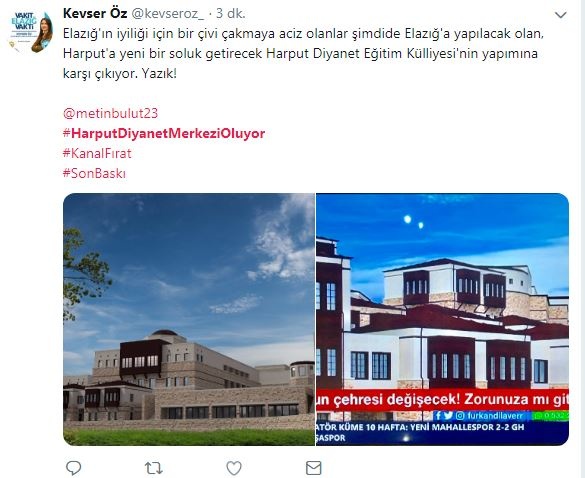Like the tweet with the heart icon

click(x=234, y=468)
